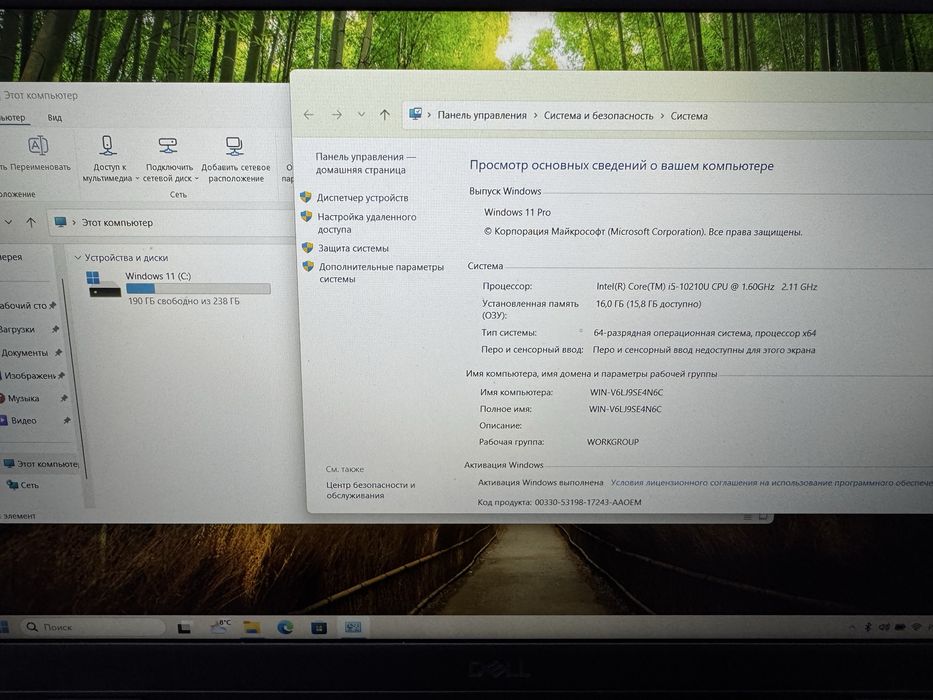Viewport: 933px width, 700px height.
Task: Go forward in the Control Panel window
Action: pyautogui.click(x=337, y=114)
